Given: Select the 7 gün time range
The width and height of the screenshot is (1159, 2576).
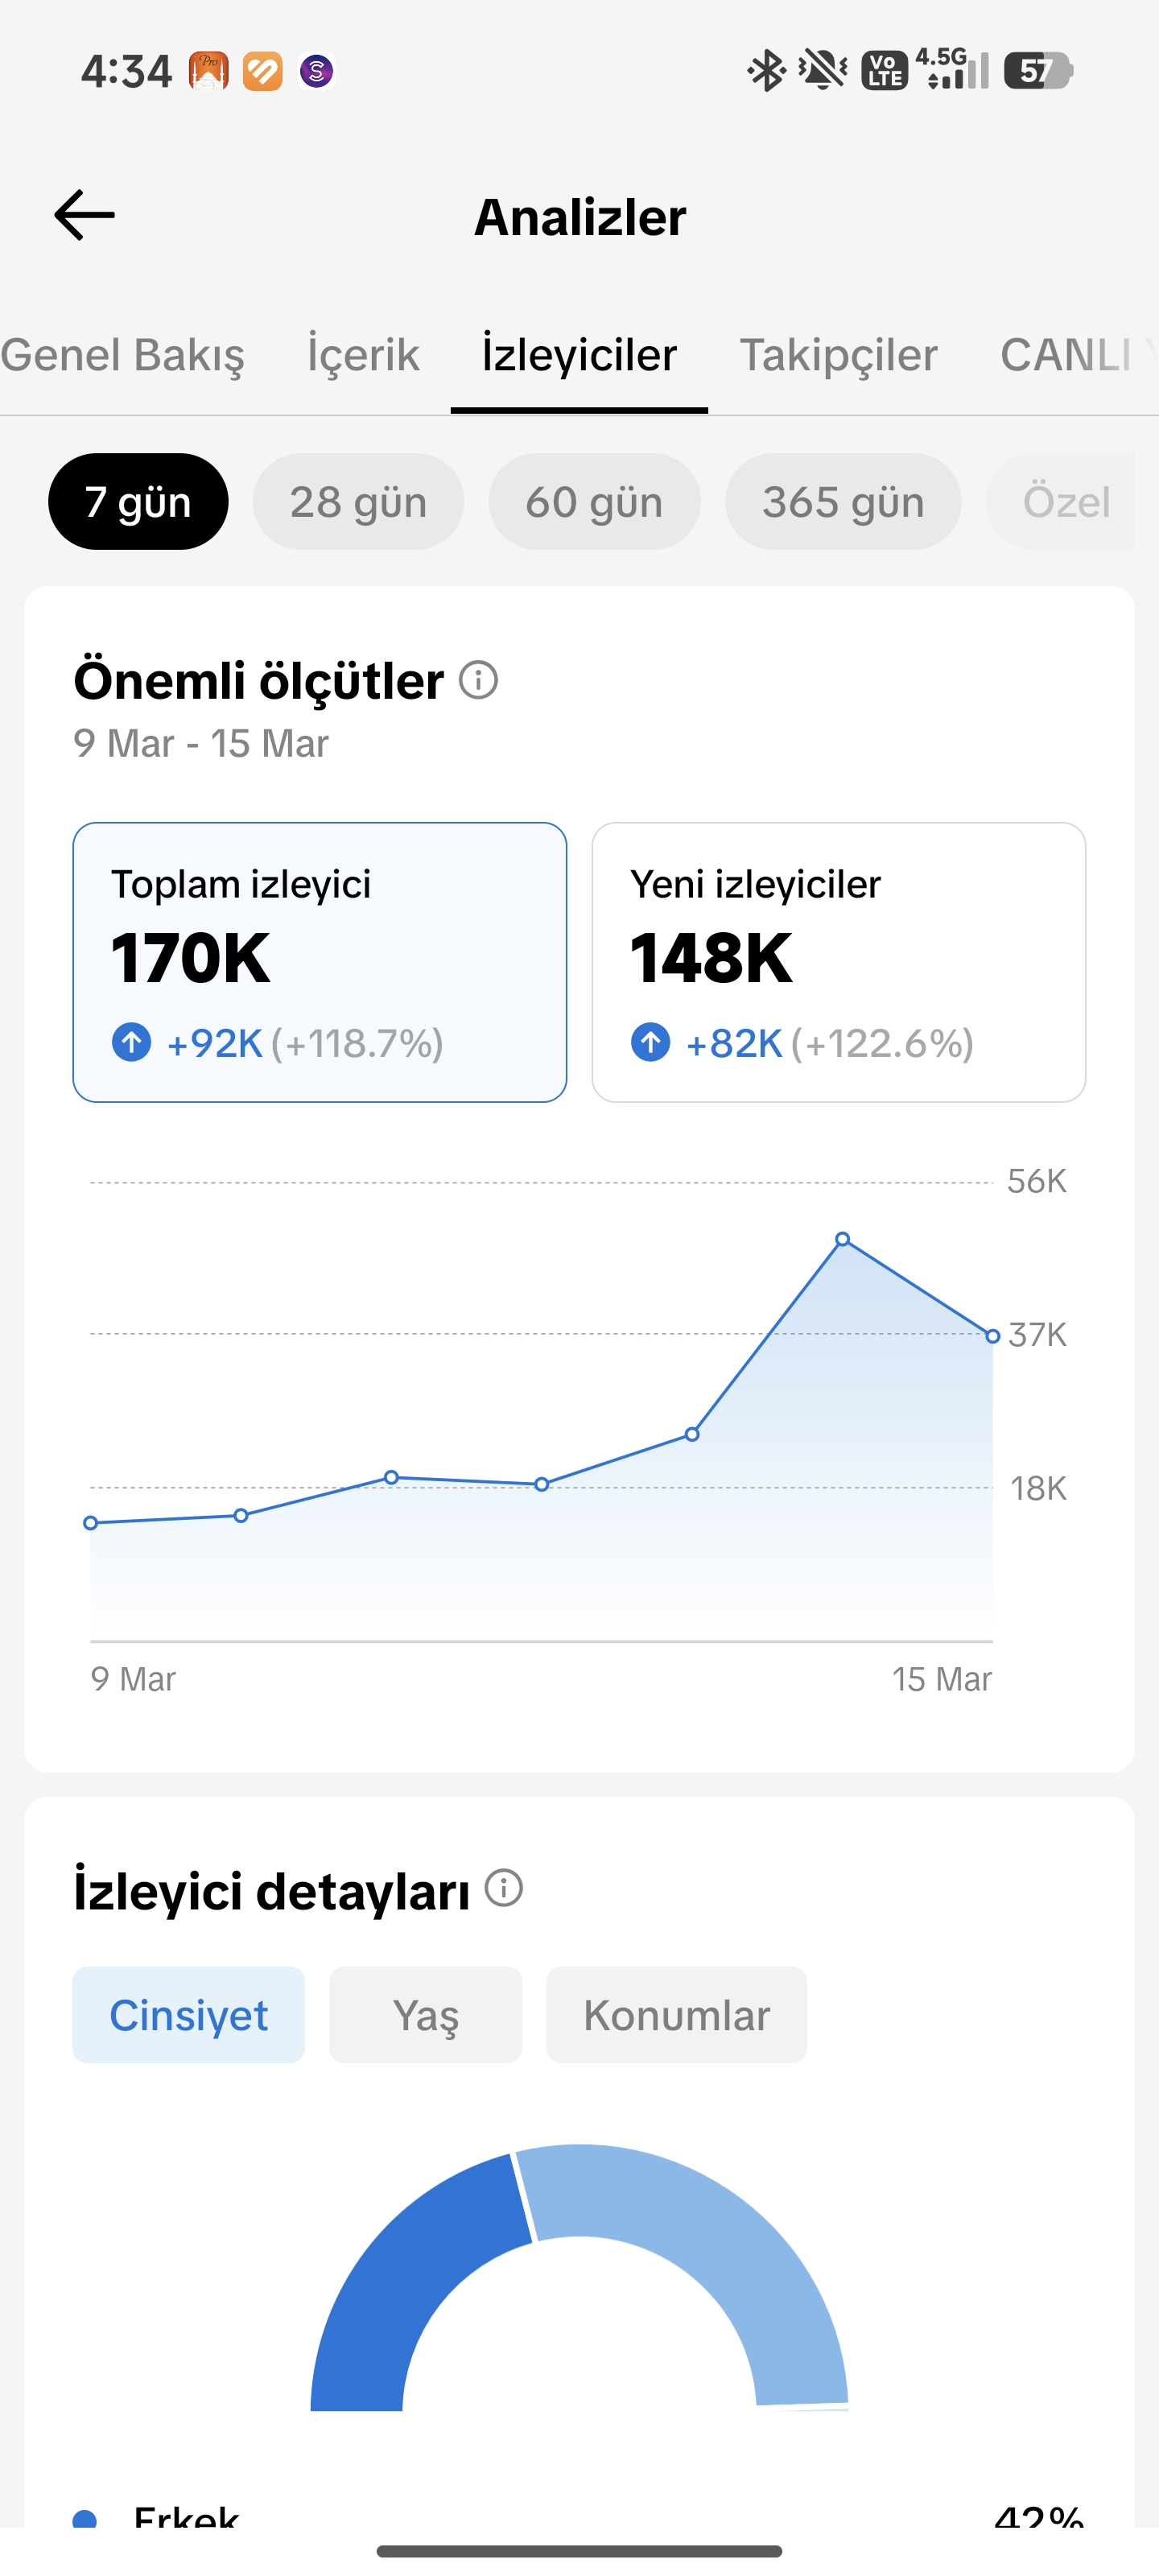Looking at the screenshot, I should (x=138, y=501).
